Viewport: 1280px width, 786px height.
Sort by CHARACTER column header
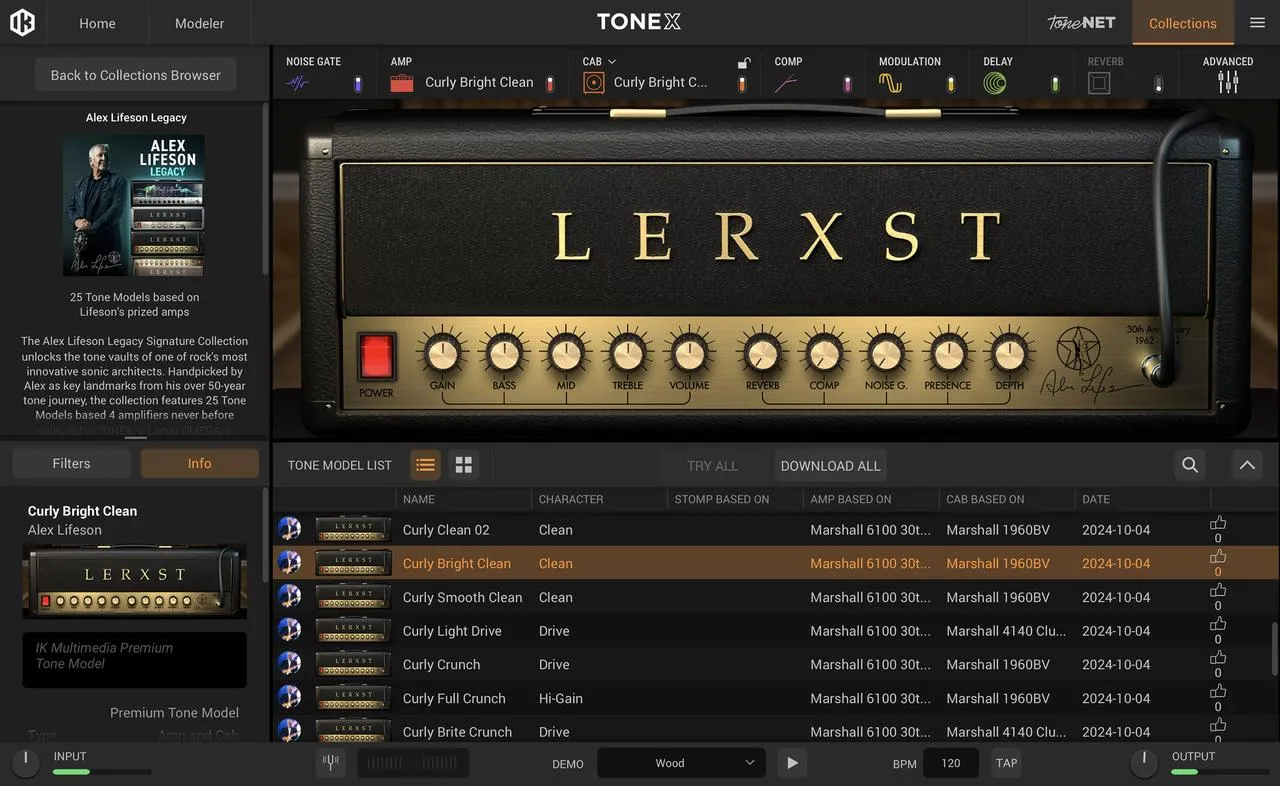[x=571, y=499]
